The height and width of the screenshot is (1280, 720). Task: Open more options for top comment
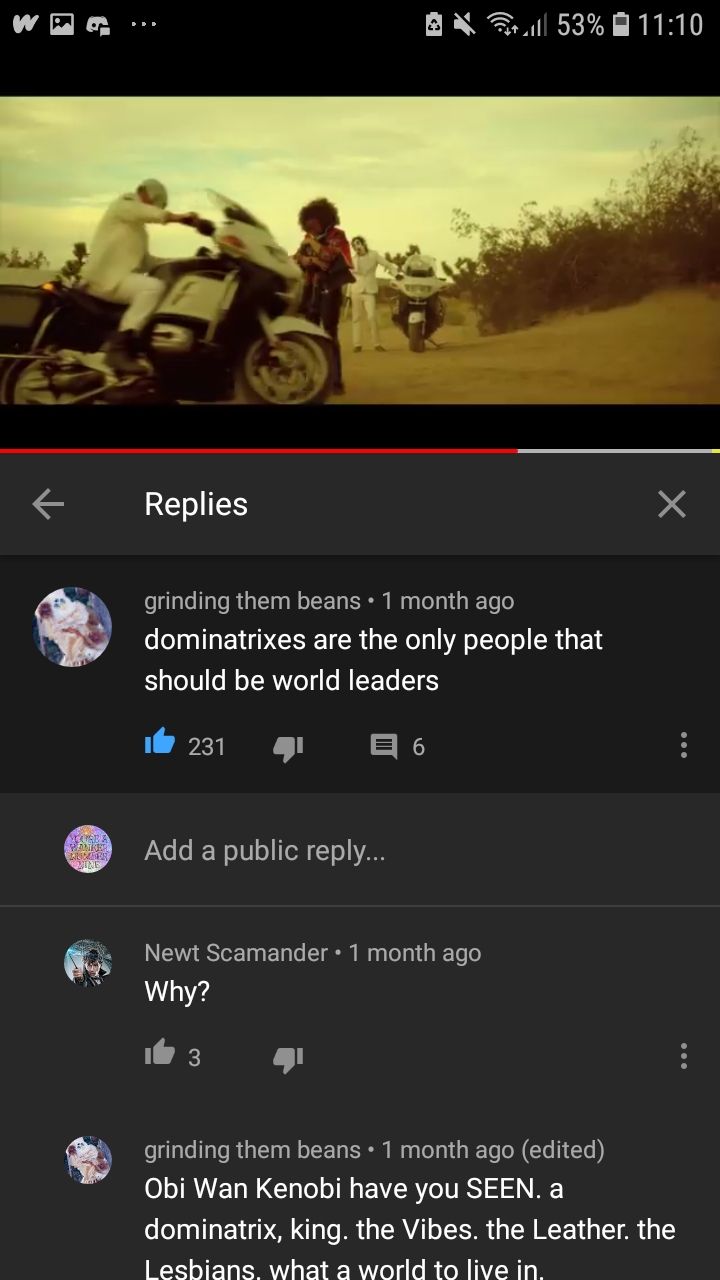[x=683, y=745]
